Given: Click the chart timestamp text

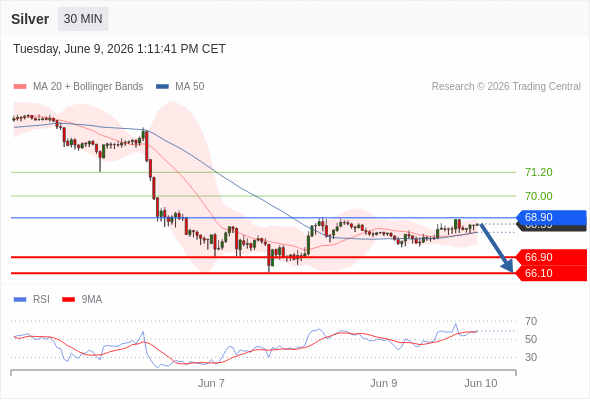Looking at the screenshot, I should pyautogui.click(x=119, y=49).
